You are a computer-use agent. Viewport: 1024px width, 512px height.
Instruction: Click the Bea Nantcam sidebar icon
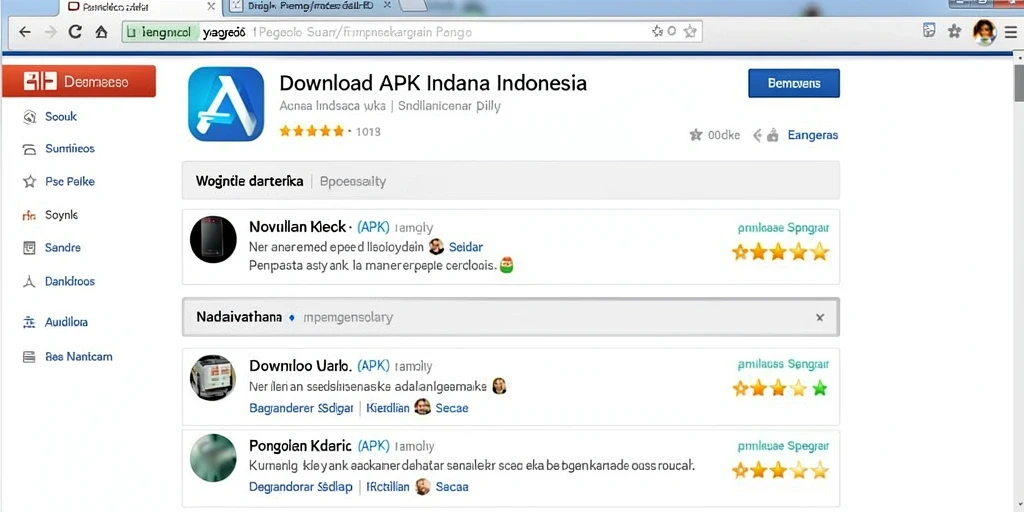click(x=29, y=357)
